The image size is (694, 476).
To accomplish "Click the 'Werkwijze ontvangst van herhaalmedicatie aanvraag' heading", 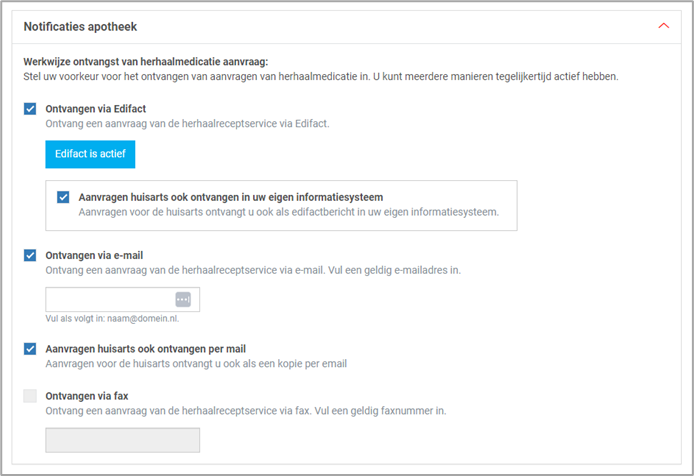I will 146,61.
